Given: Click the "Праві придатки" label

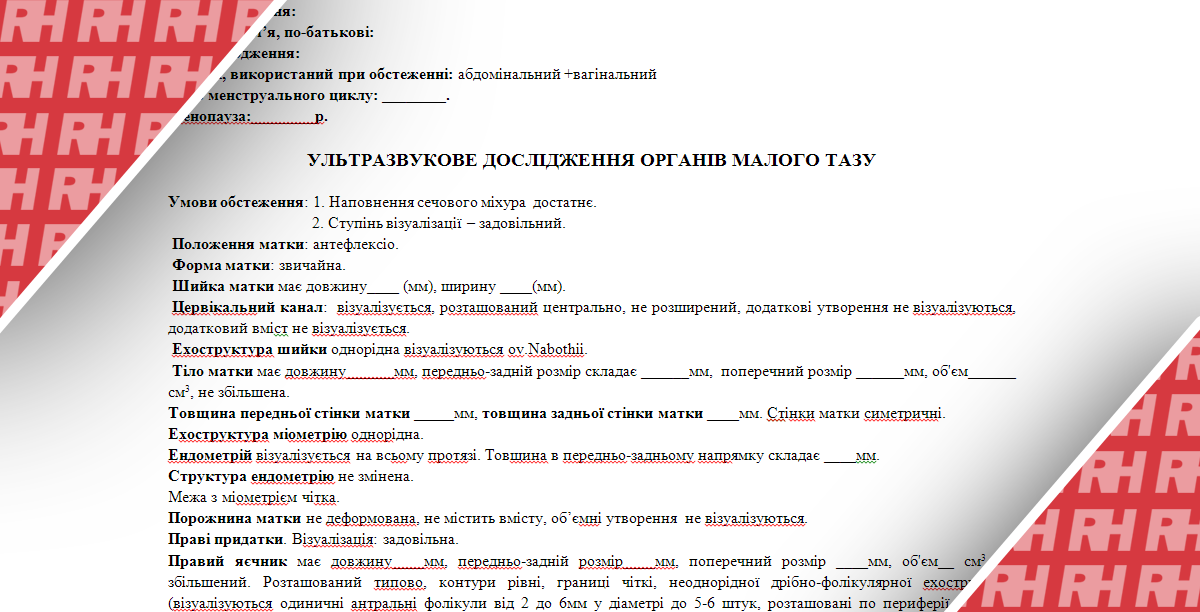Looking at the screenshot, I should 226,540.
